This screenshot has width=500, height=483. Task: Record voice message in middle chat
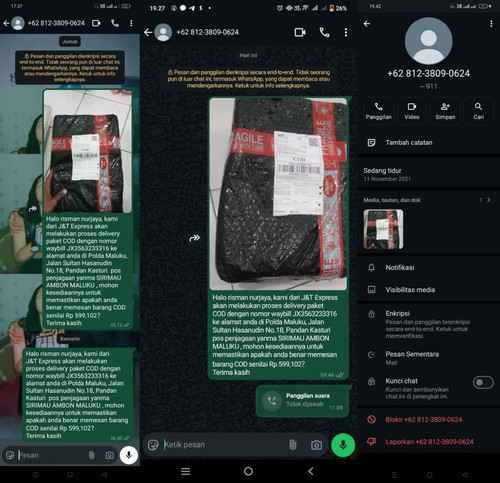coord(343,445)
